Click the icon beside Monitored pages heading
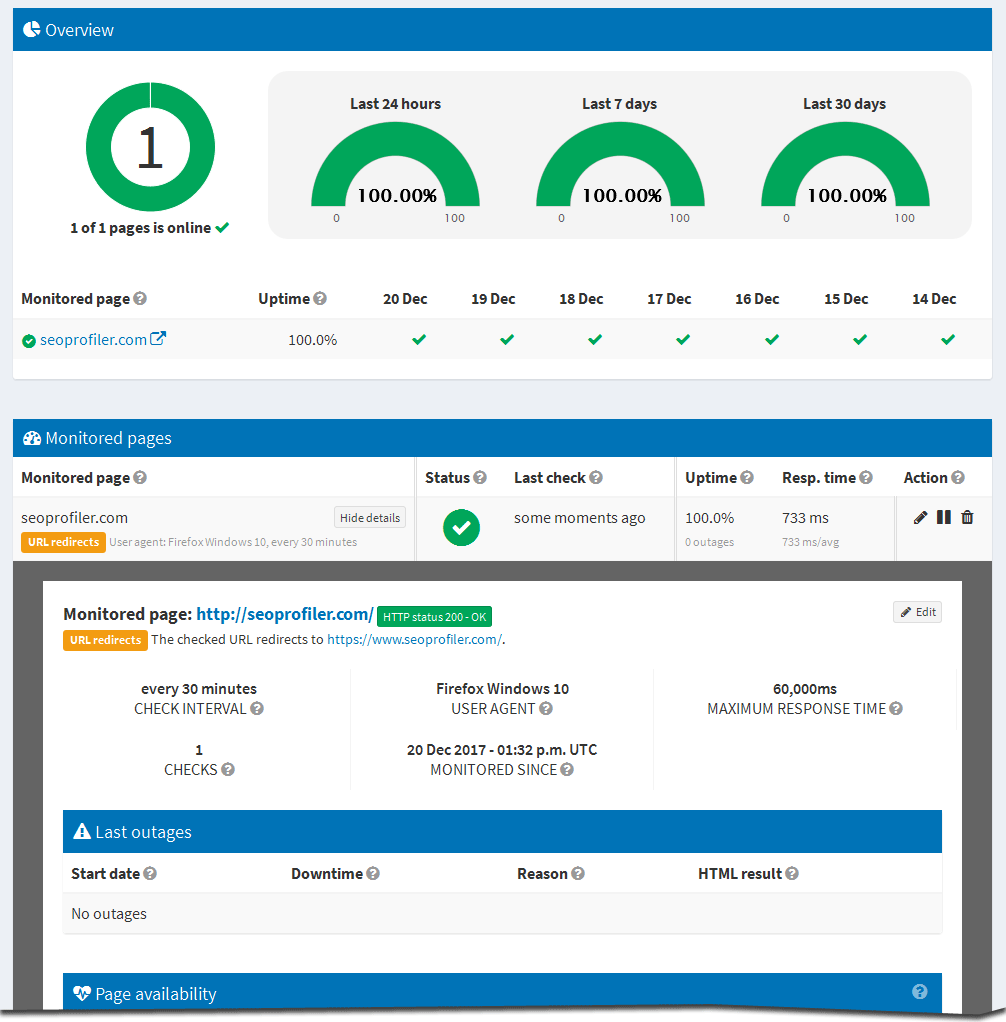Image resolution: width=1006 pixels, height=1022 pixels. 32,438
